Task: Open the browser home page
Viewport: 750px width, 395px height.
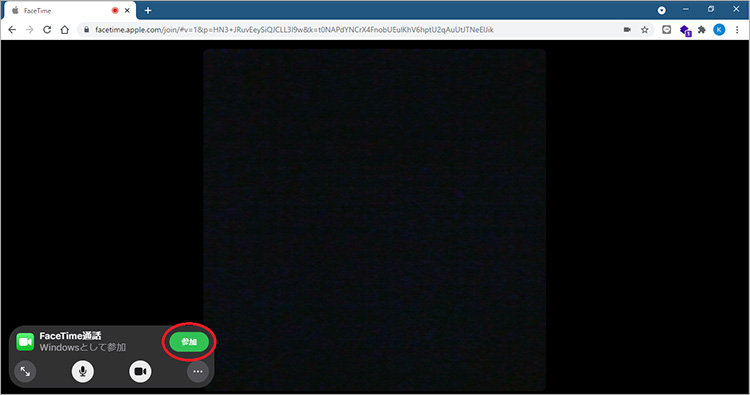Action: pos(65,30)
